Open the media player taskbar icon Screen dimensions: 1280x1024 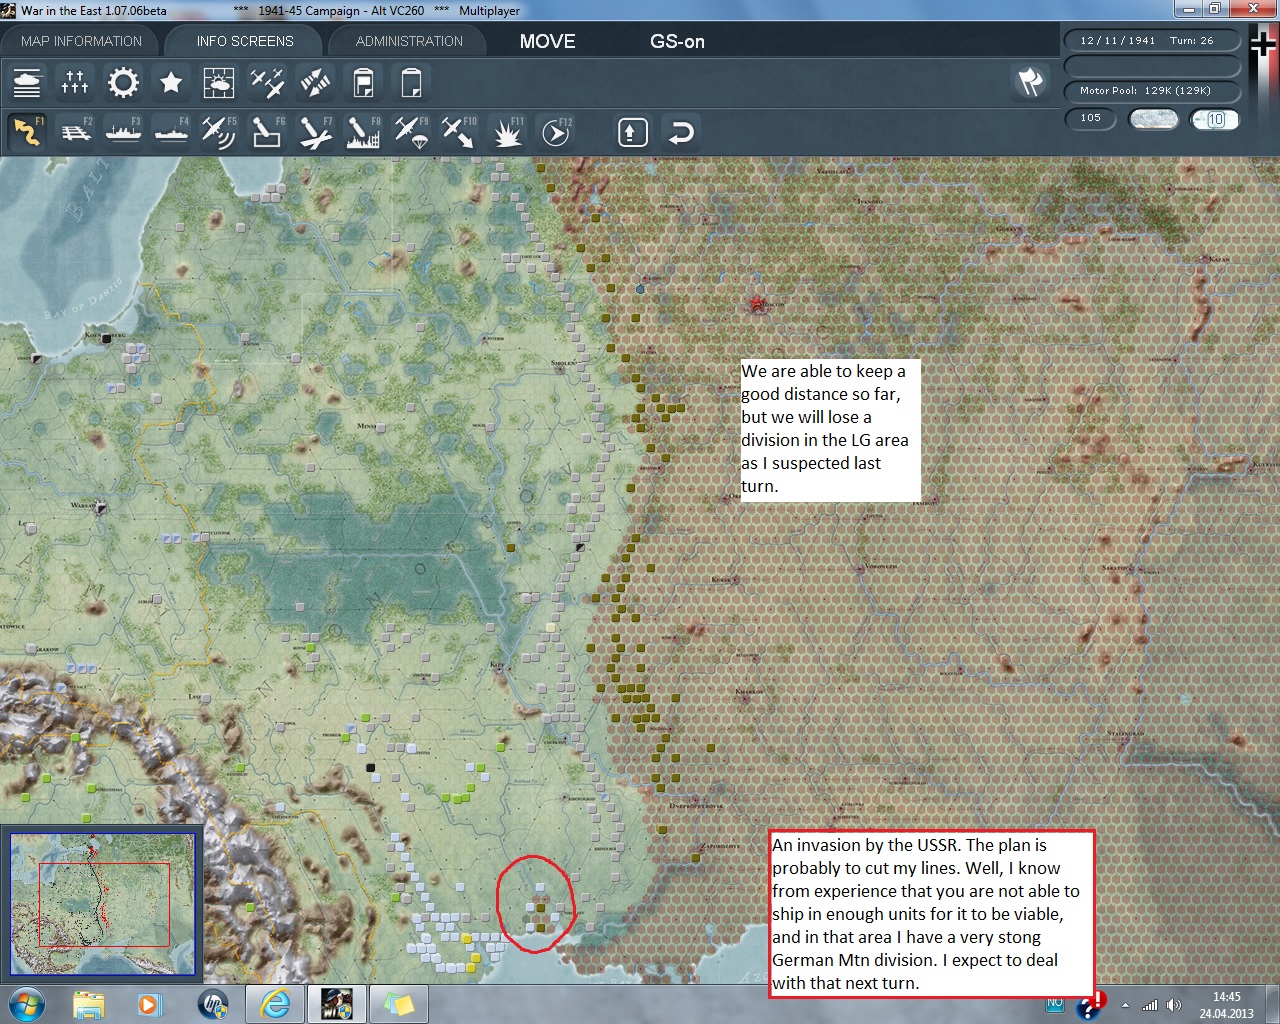149,1004
